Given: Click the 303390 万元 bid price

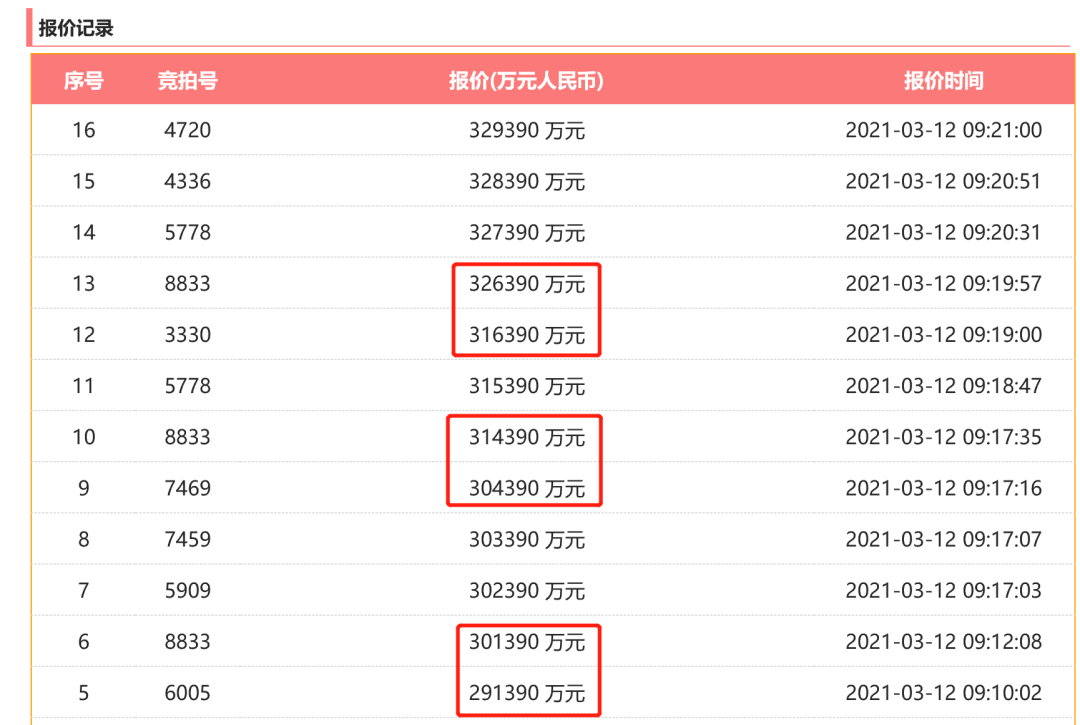Looking at the screenshot, I should [x=526, y=539].
